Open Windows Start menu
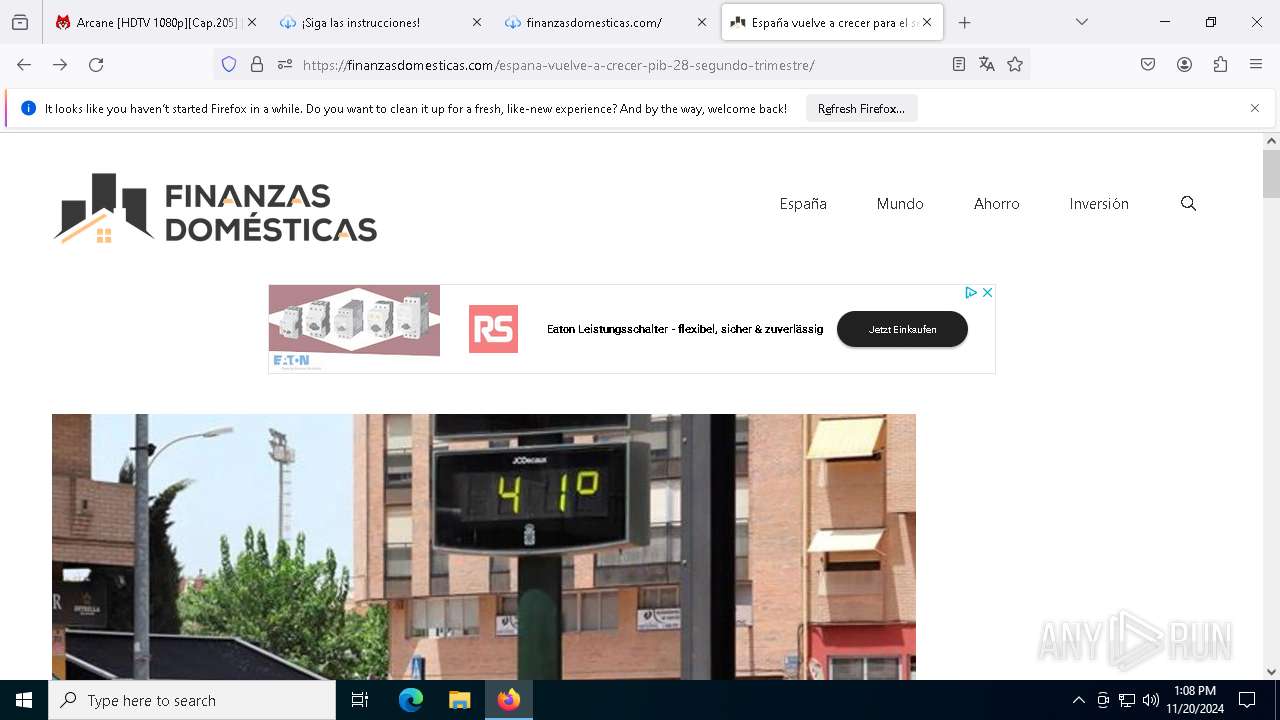1280x720 pixels. tap(24, 700)
